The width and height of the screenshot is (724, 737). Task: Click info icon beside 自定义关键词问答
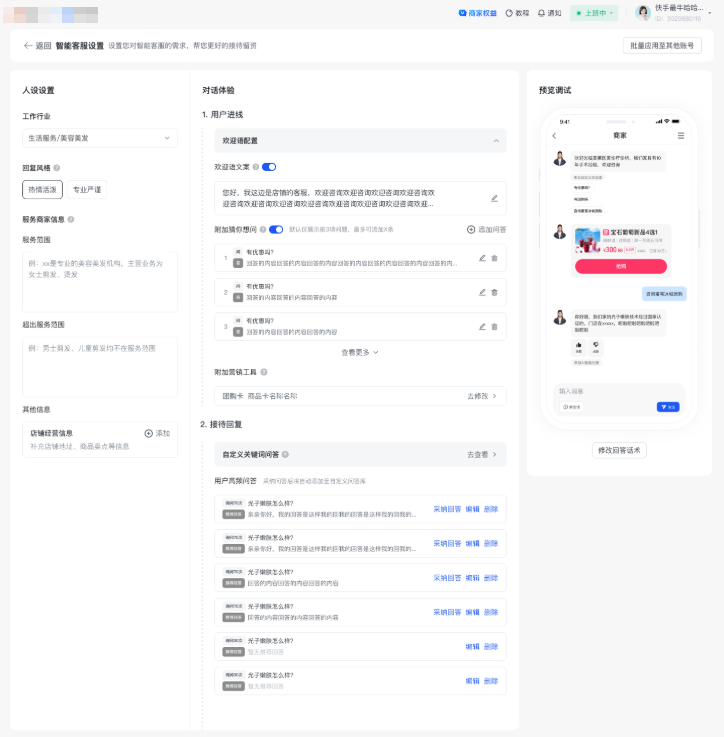coord(285,455)
